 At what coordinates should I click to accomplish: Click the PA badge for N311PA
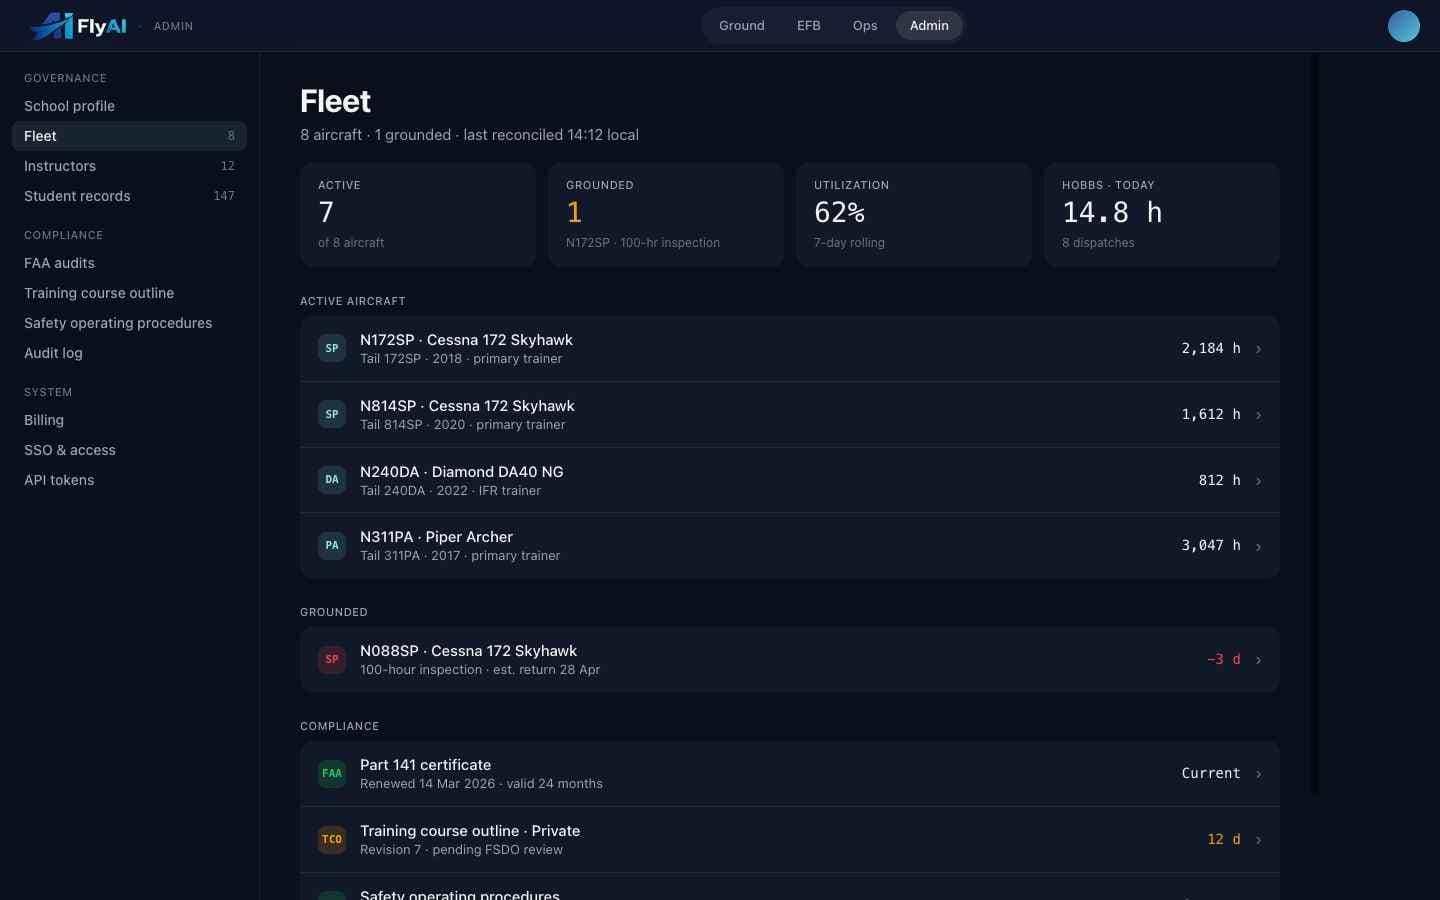[x=332, y=545]
